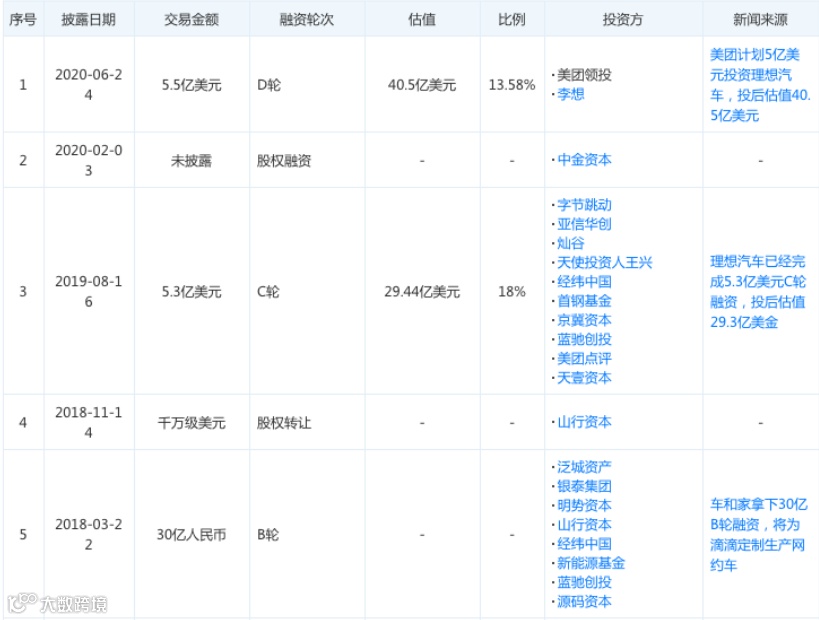Screen dimensions: 819x620
Task: Open investor link 美团点评
Action: (x=584, y=358)
